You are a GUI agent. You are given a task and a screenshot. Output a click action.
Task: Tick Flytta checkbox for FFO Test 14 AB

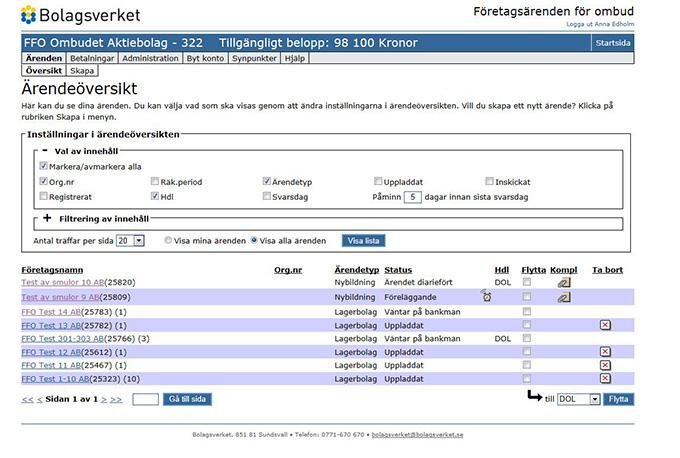coord(526,311)
